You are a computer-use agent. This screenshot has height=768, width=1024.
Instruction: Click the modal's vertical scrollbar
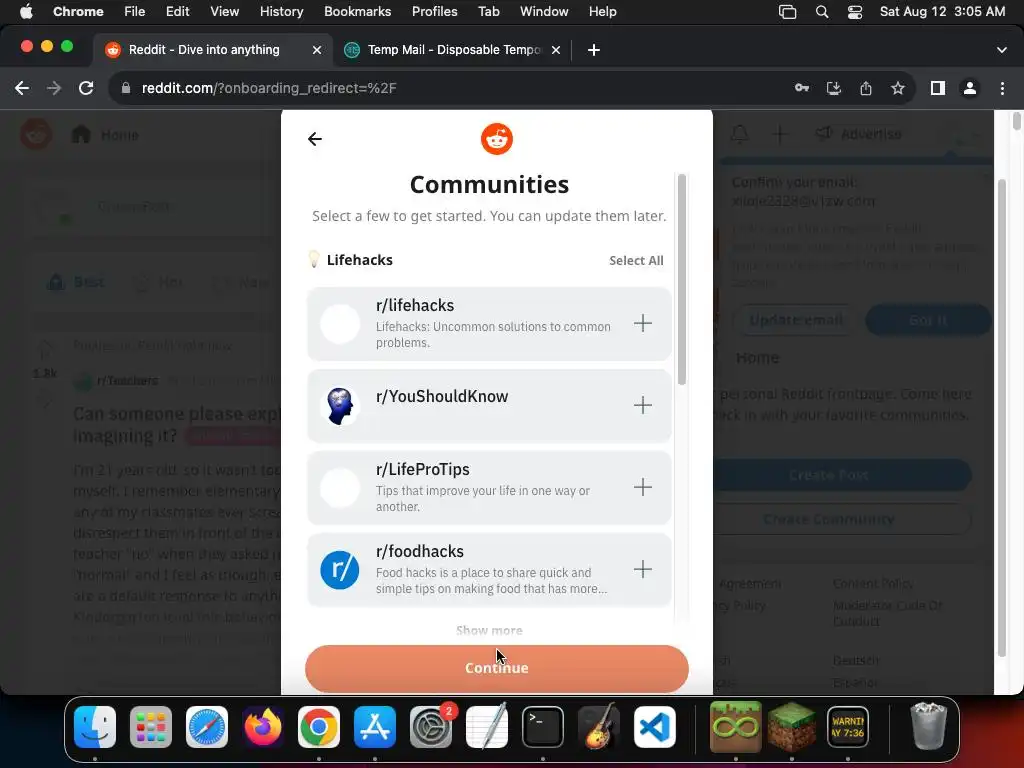[x=682, y=280]
